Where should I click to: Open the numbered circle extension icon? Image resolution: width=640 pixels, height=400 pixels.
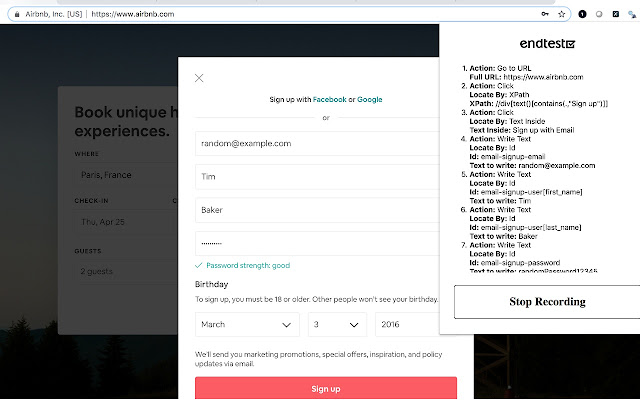(x=582, y=14)
